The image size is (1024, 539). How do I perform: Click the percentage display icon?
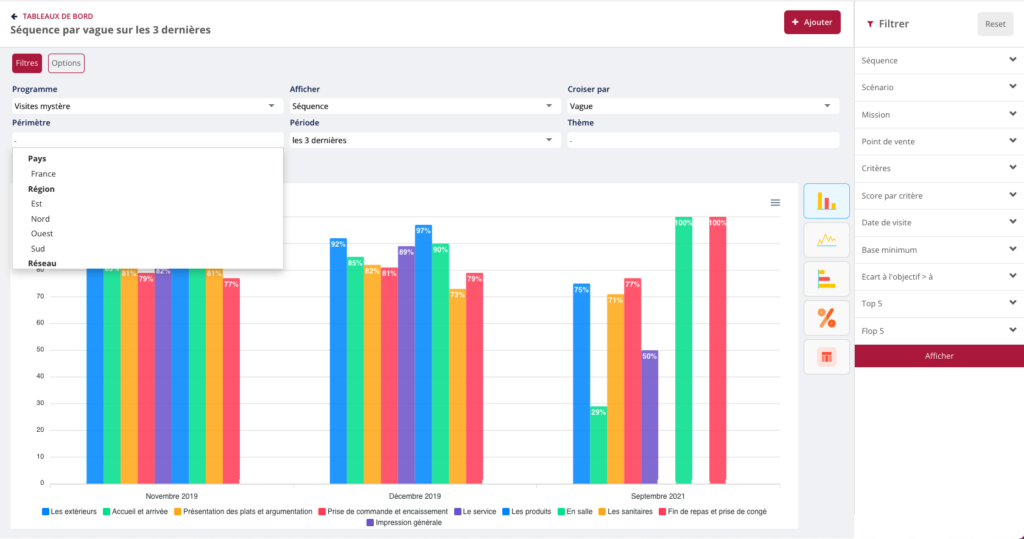click(826, 318)
